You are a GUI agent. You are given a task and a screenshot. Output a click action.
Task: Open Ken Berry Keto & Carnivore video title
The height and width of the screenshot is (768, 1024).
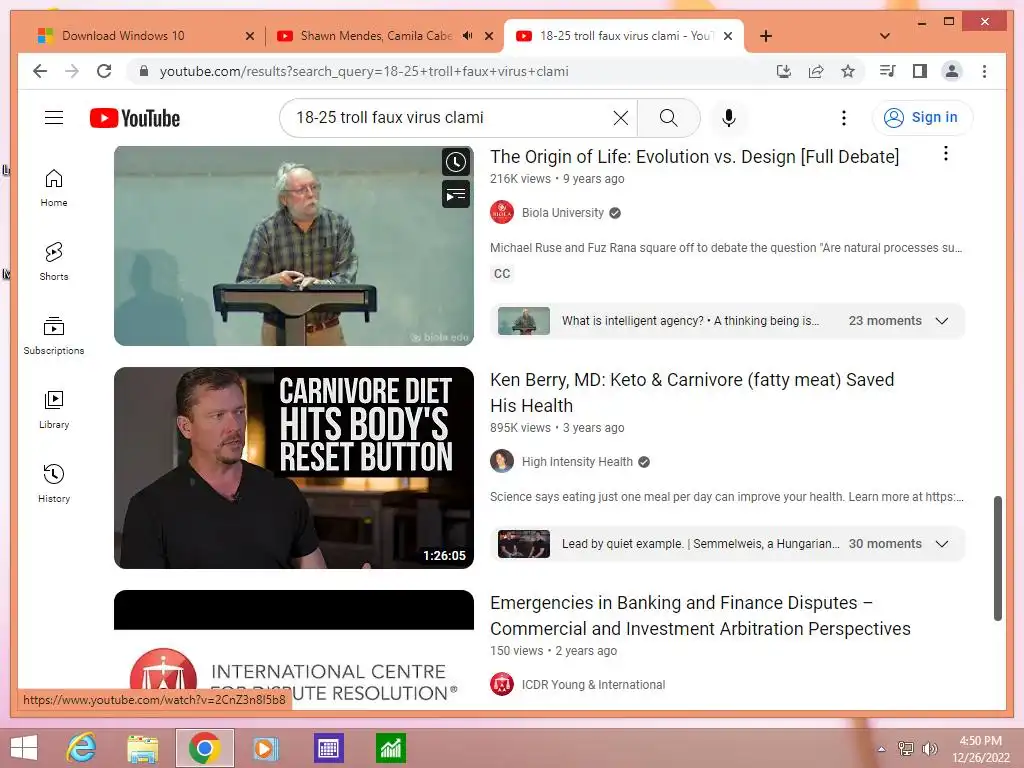point(692,392)
